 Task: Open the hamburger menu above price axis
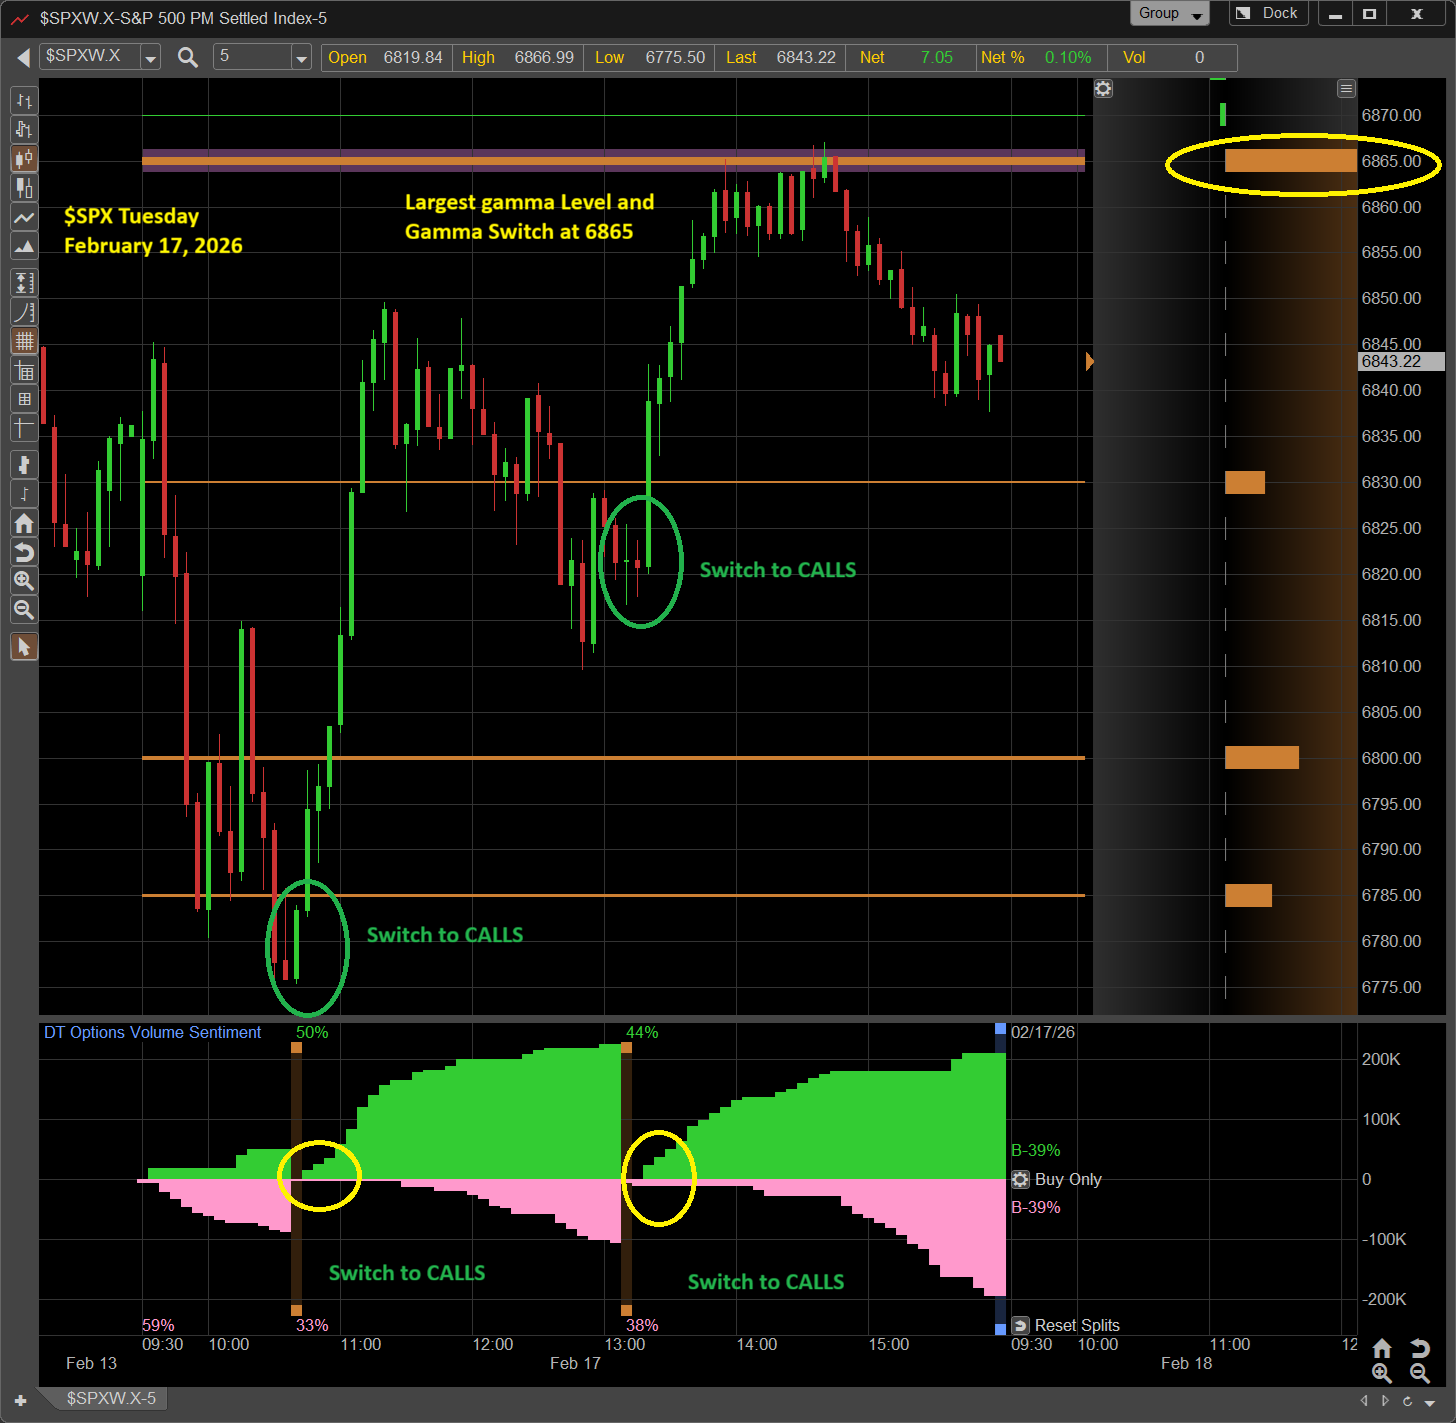point(1346,89)
